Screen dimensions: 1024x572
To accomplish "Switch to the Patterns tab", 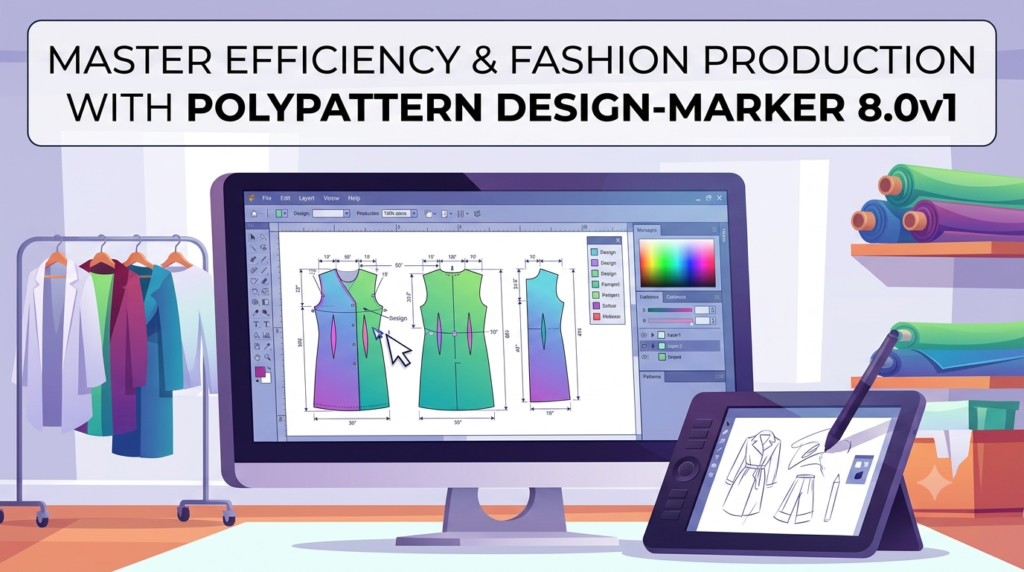I will point(652,377).
